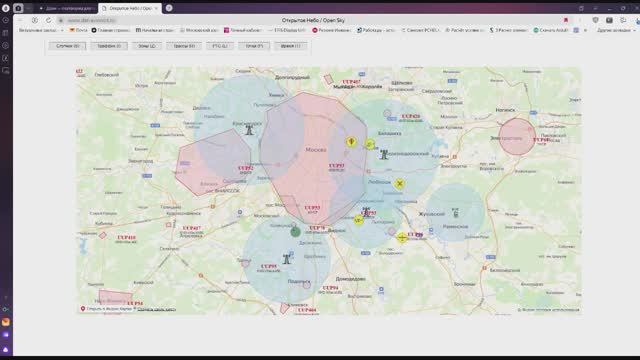This screenshot has width=640, height=360.
Task: Click the red bookmark icon in address bar
Action: (x=566, y=20)
